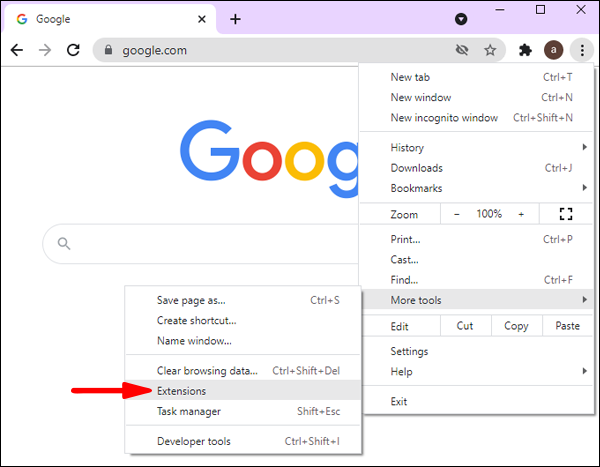
Task: Close the Chrome window
Action: coord(581,10)
